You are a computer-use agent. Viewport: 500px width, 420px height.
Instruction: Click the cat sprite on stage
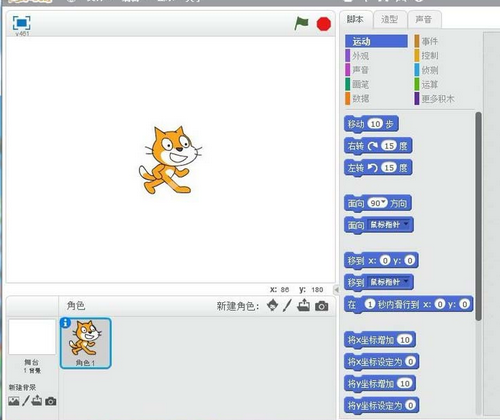(170, 160)
